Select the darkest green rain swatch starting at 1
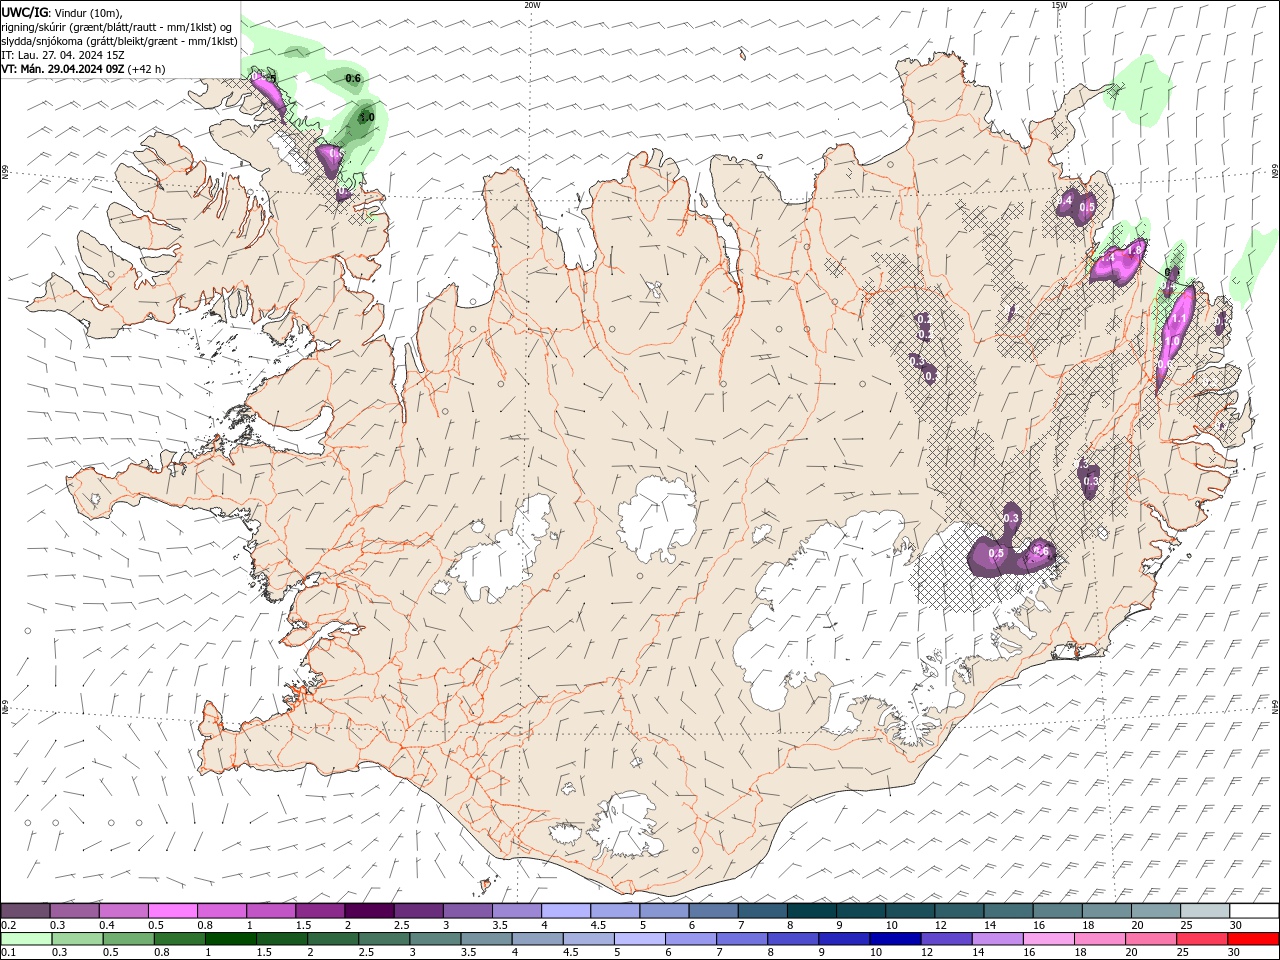 click(231, 939)
